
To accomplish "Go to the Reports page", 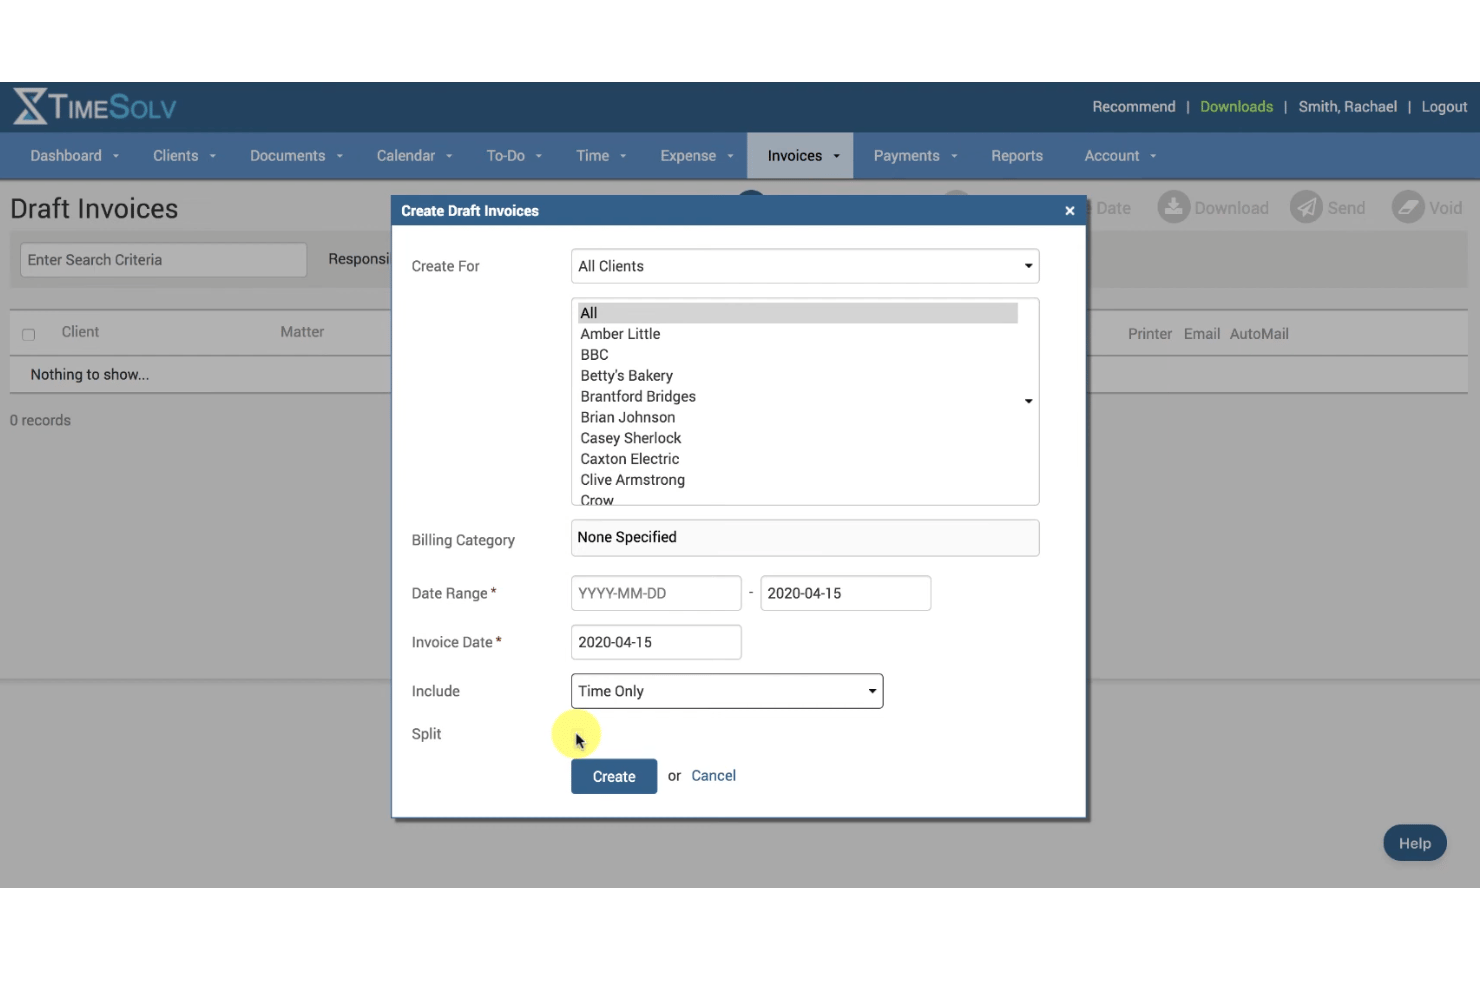I will 1017,156.
